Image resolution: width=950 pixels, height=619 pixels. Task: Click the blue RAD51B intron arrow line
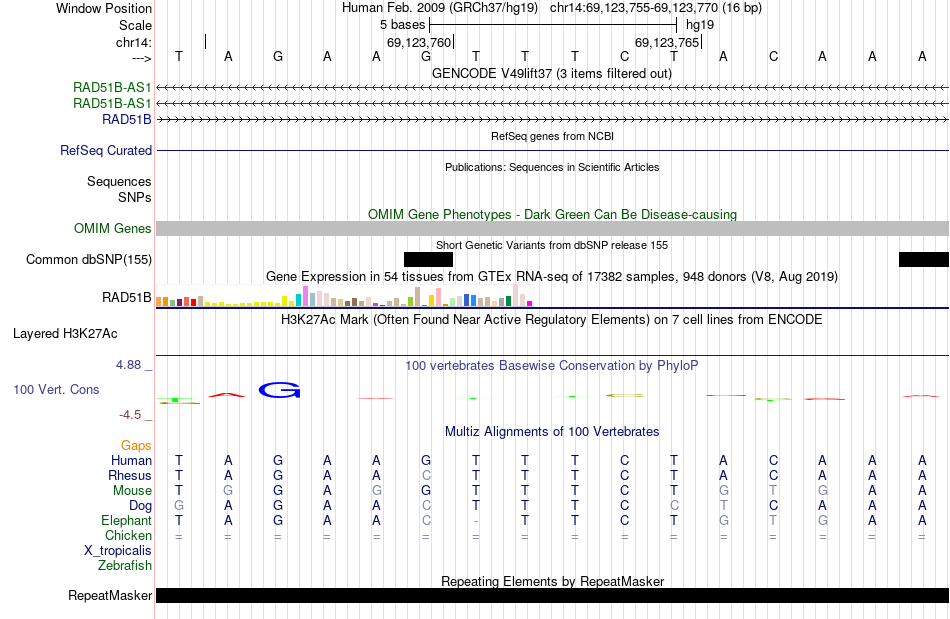tap(552, 120)
